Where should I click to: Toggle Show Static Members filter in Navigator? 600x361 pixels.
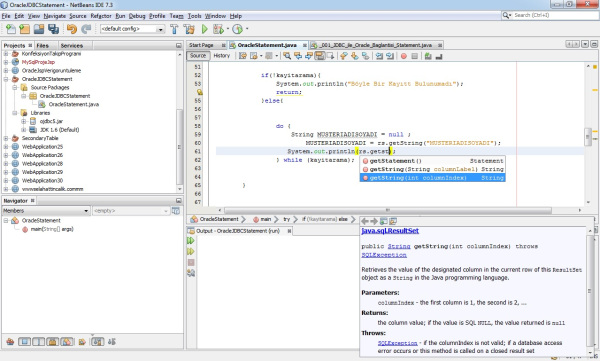pos(38,341)
